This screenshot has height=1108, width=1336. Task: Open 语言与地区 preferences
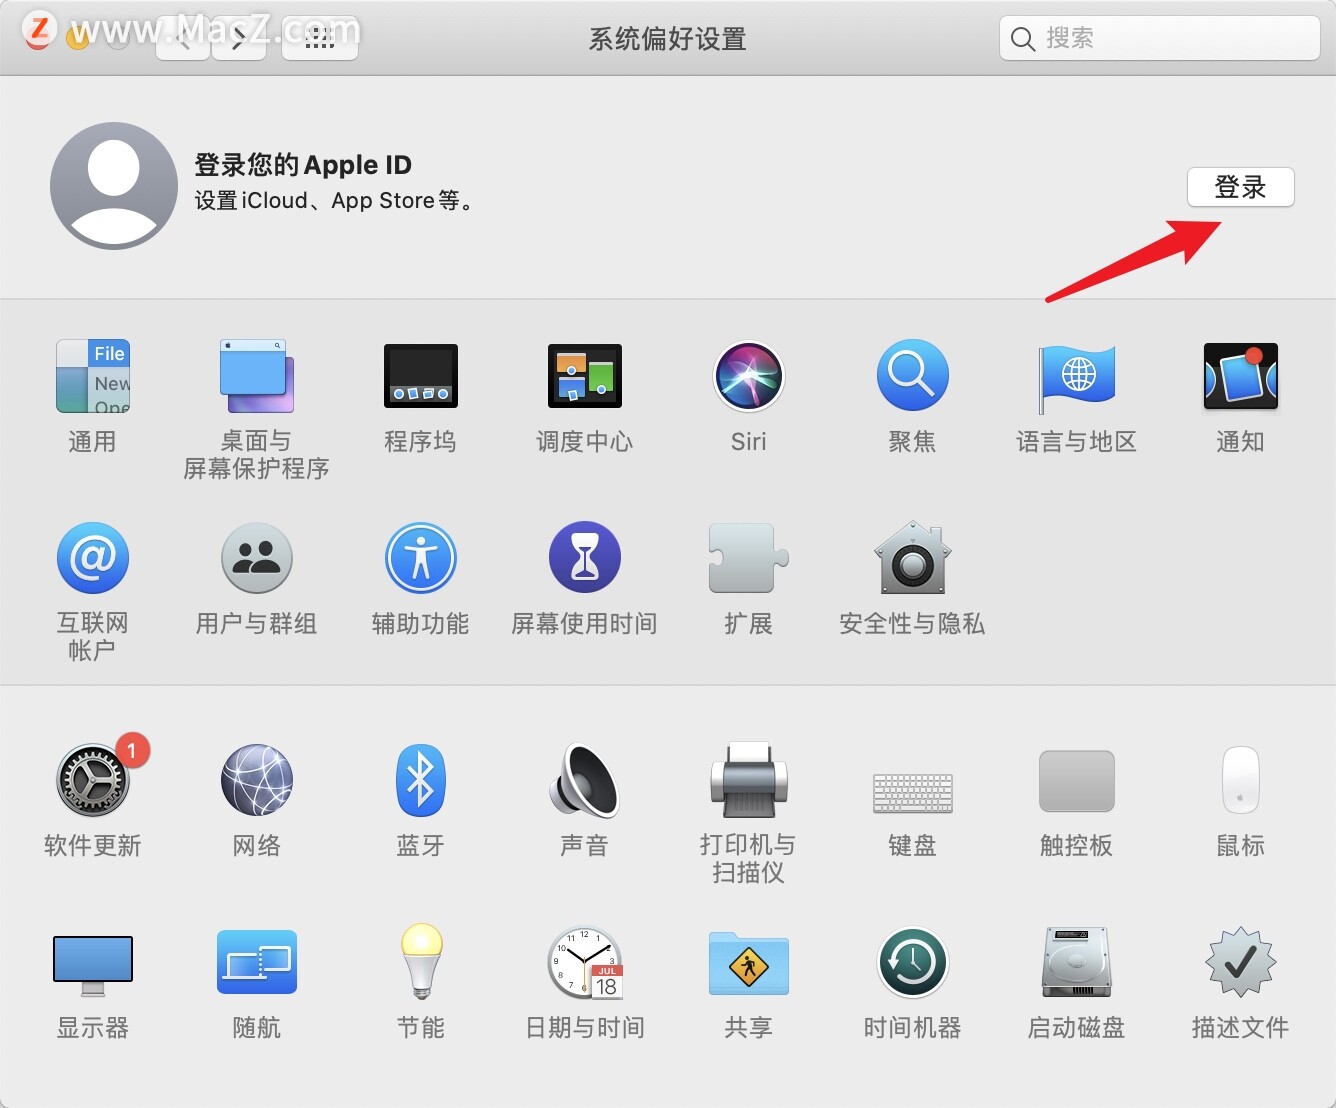tap(1077, 378)
